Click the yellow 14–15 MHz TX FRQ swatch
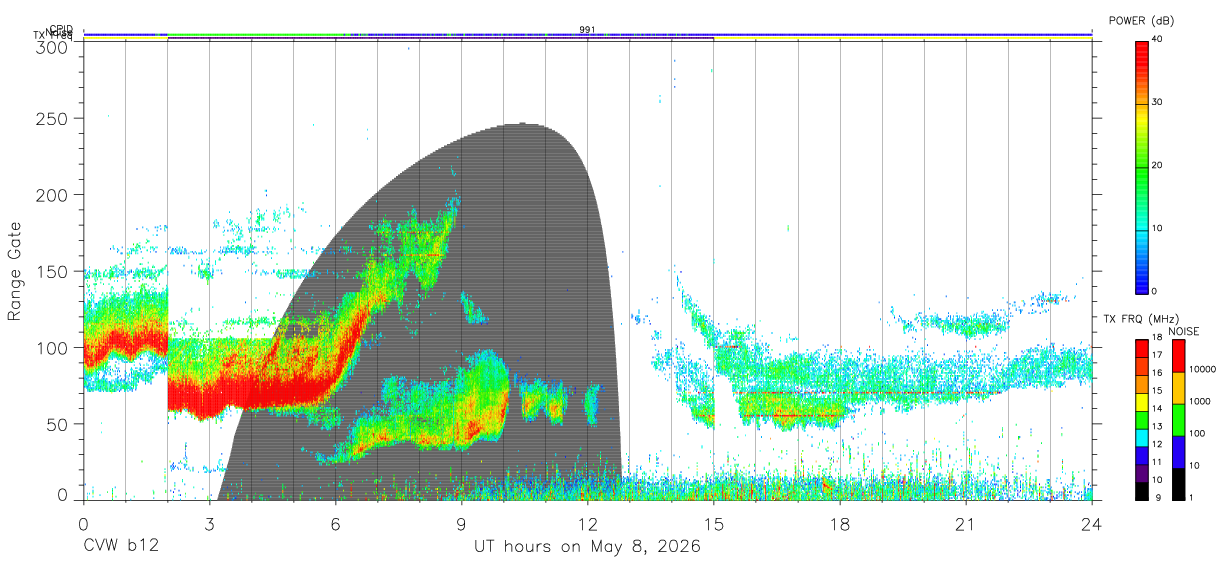Image resolution: width=1228 pixels, height=567 pixels. point(1141,402)
